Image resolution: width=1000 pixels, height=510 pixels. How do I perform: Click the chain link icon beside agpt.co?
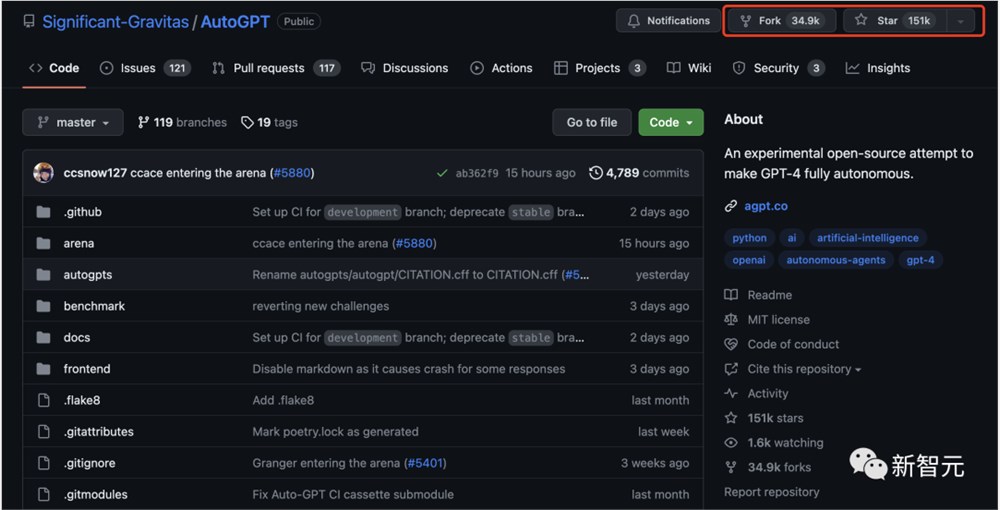click(731, 206)
